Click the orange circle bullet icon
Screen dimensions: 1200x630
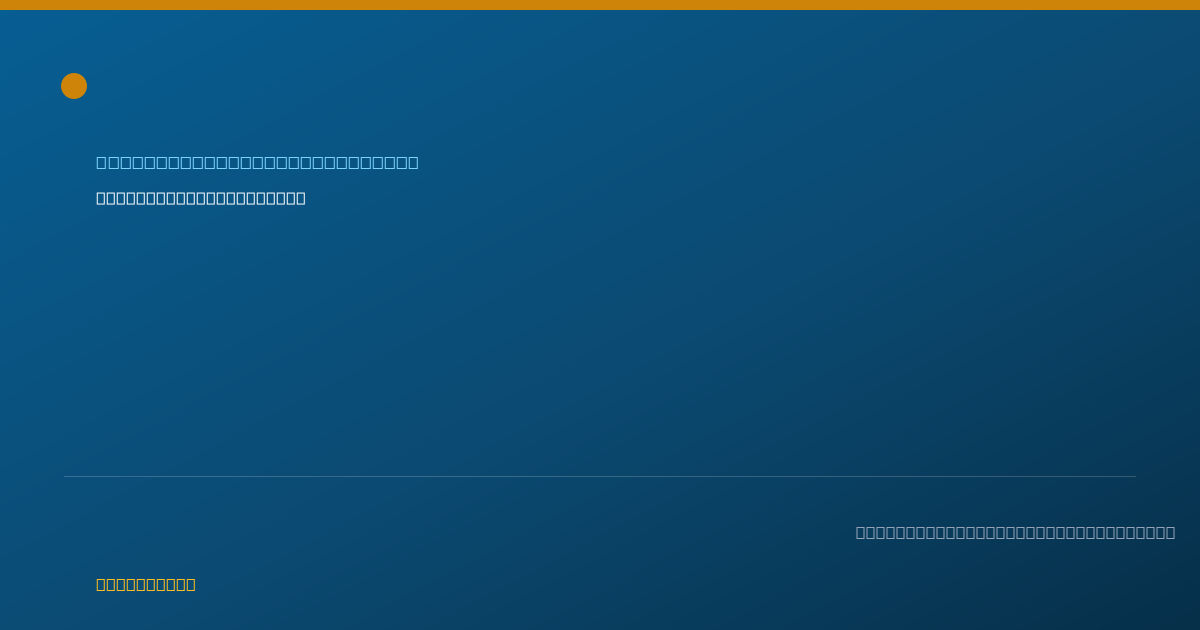[74, 86]
